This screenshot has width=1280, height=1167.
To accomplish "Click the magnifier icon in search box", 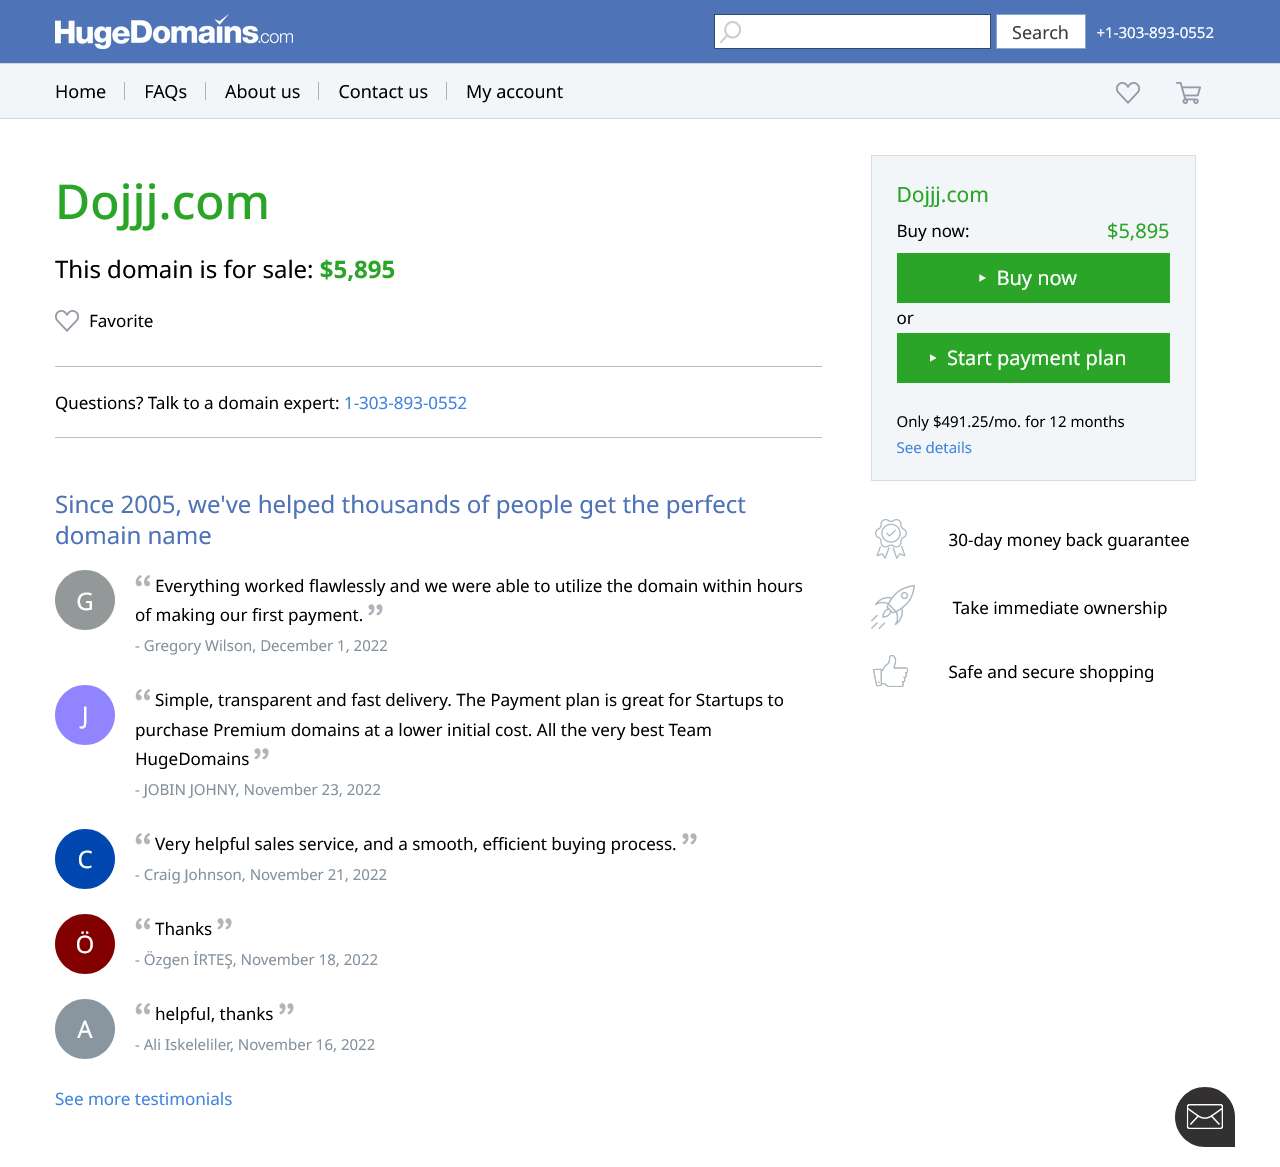I will pos(731,31).
